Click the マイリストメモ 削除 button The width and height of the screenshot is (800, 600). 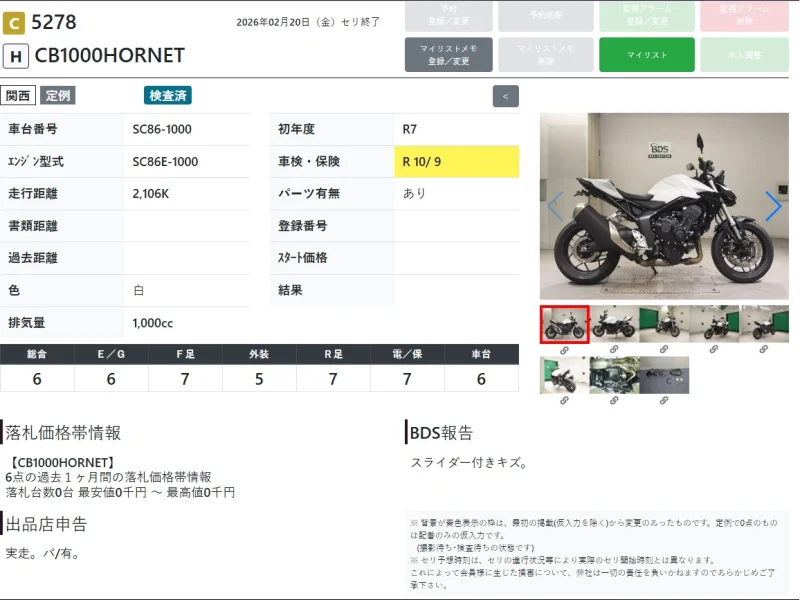[x=546, y=55]
